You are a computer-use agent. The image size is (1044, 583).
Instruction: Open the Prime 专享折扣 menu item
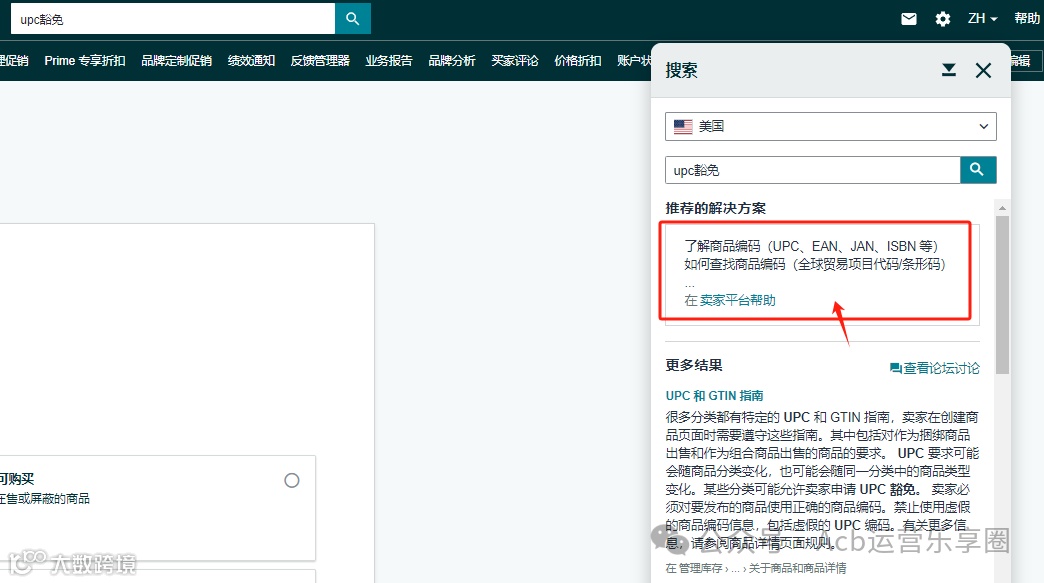click(x=85, y=61)
